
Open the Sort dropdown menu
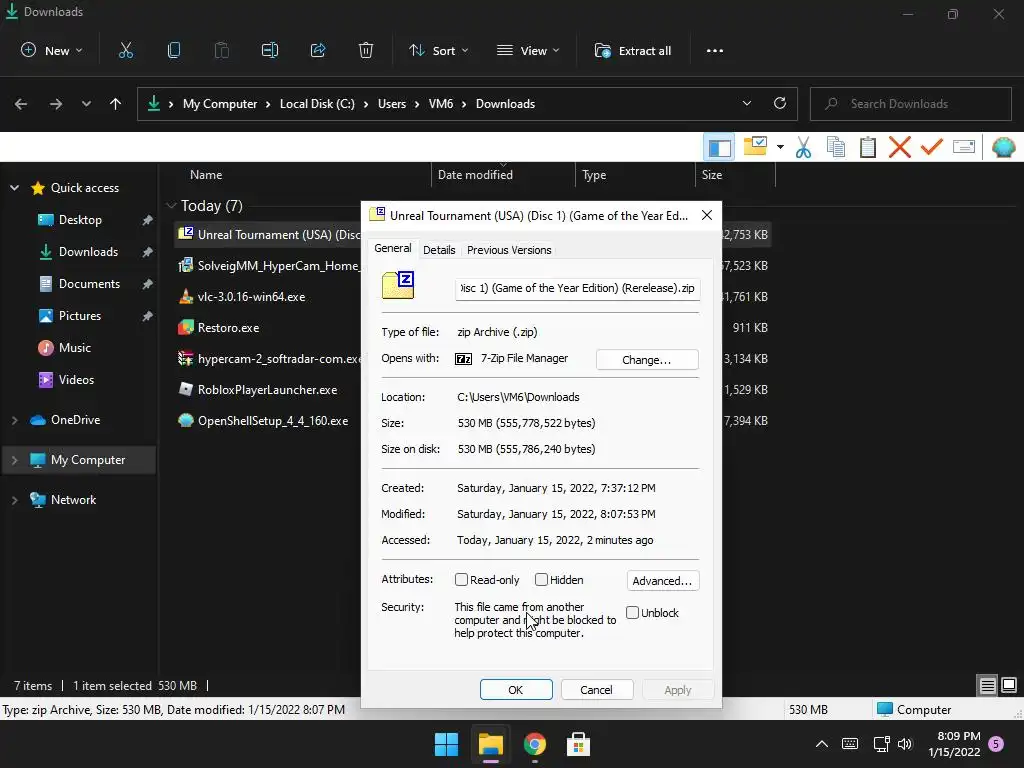point(438,50)
